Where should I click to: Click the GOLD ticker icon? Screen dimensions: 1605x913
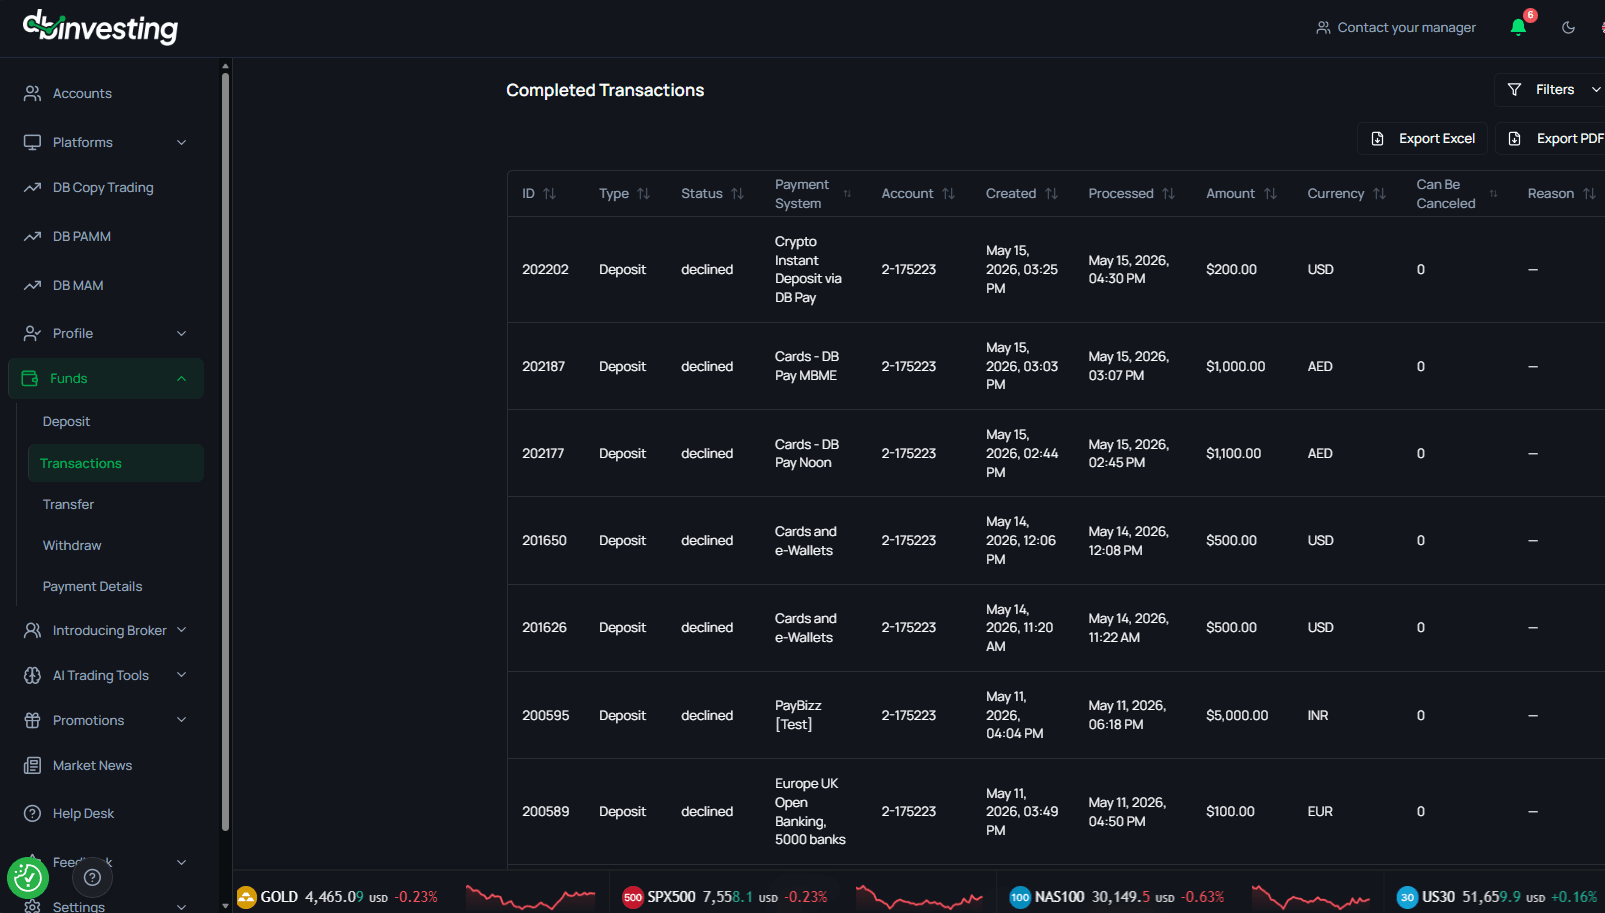(246, 897)
